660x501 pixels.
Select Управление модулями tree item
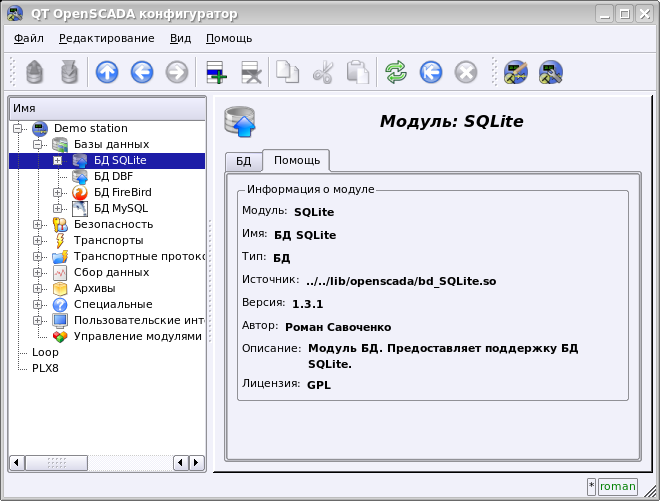[138, 336]
